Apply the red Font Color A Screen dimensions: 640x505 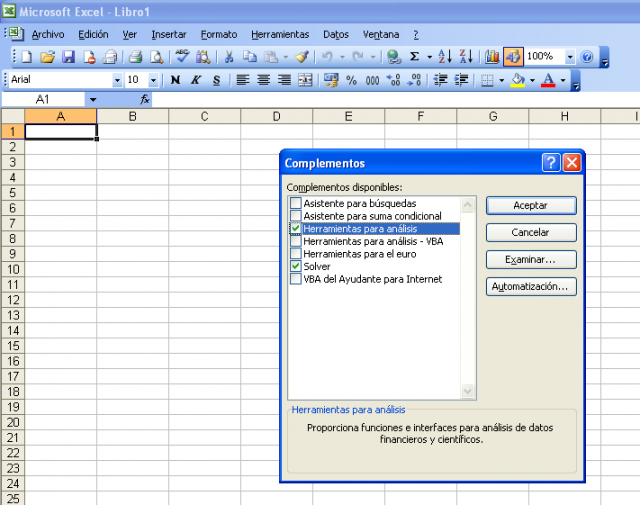tap(548, 80)
